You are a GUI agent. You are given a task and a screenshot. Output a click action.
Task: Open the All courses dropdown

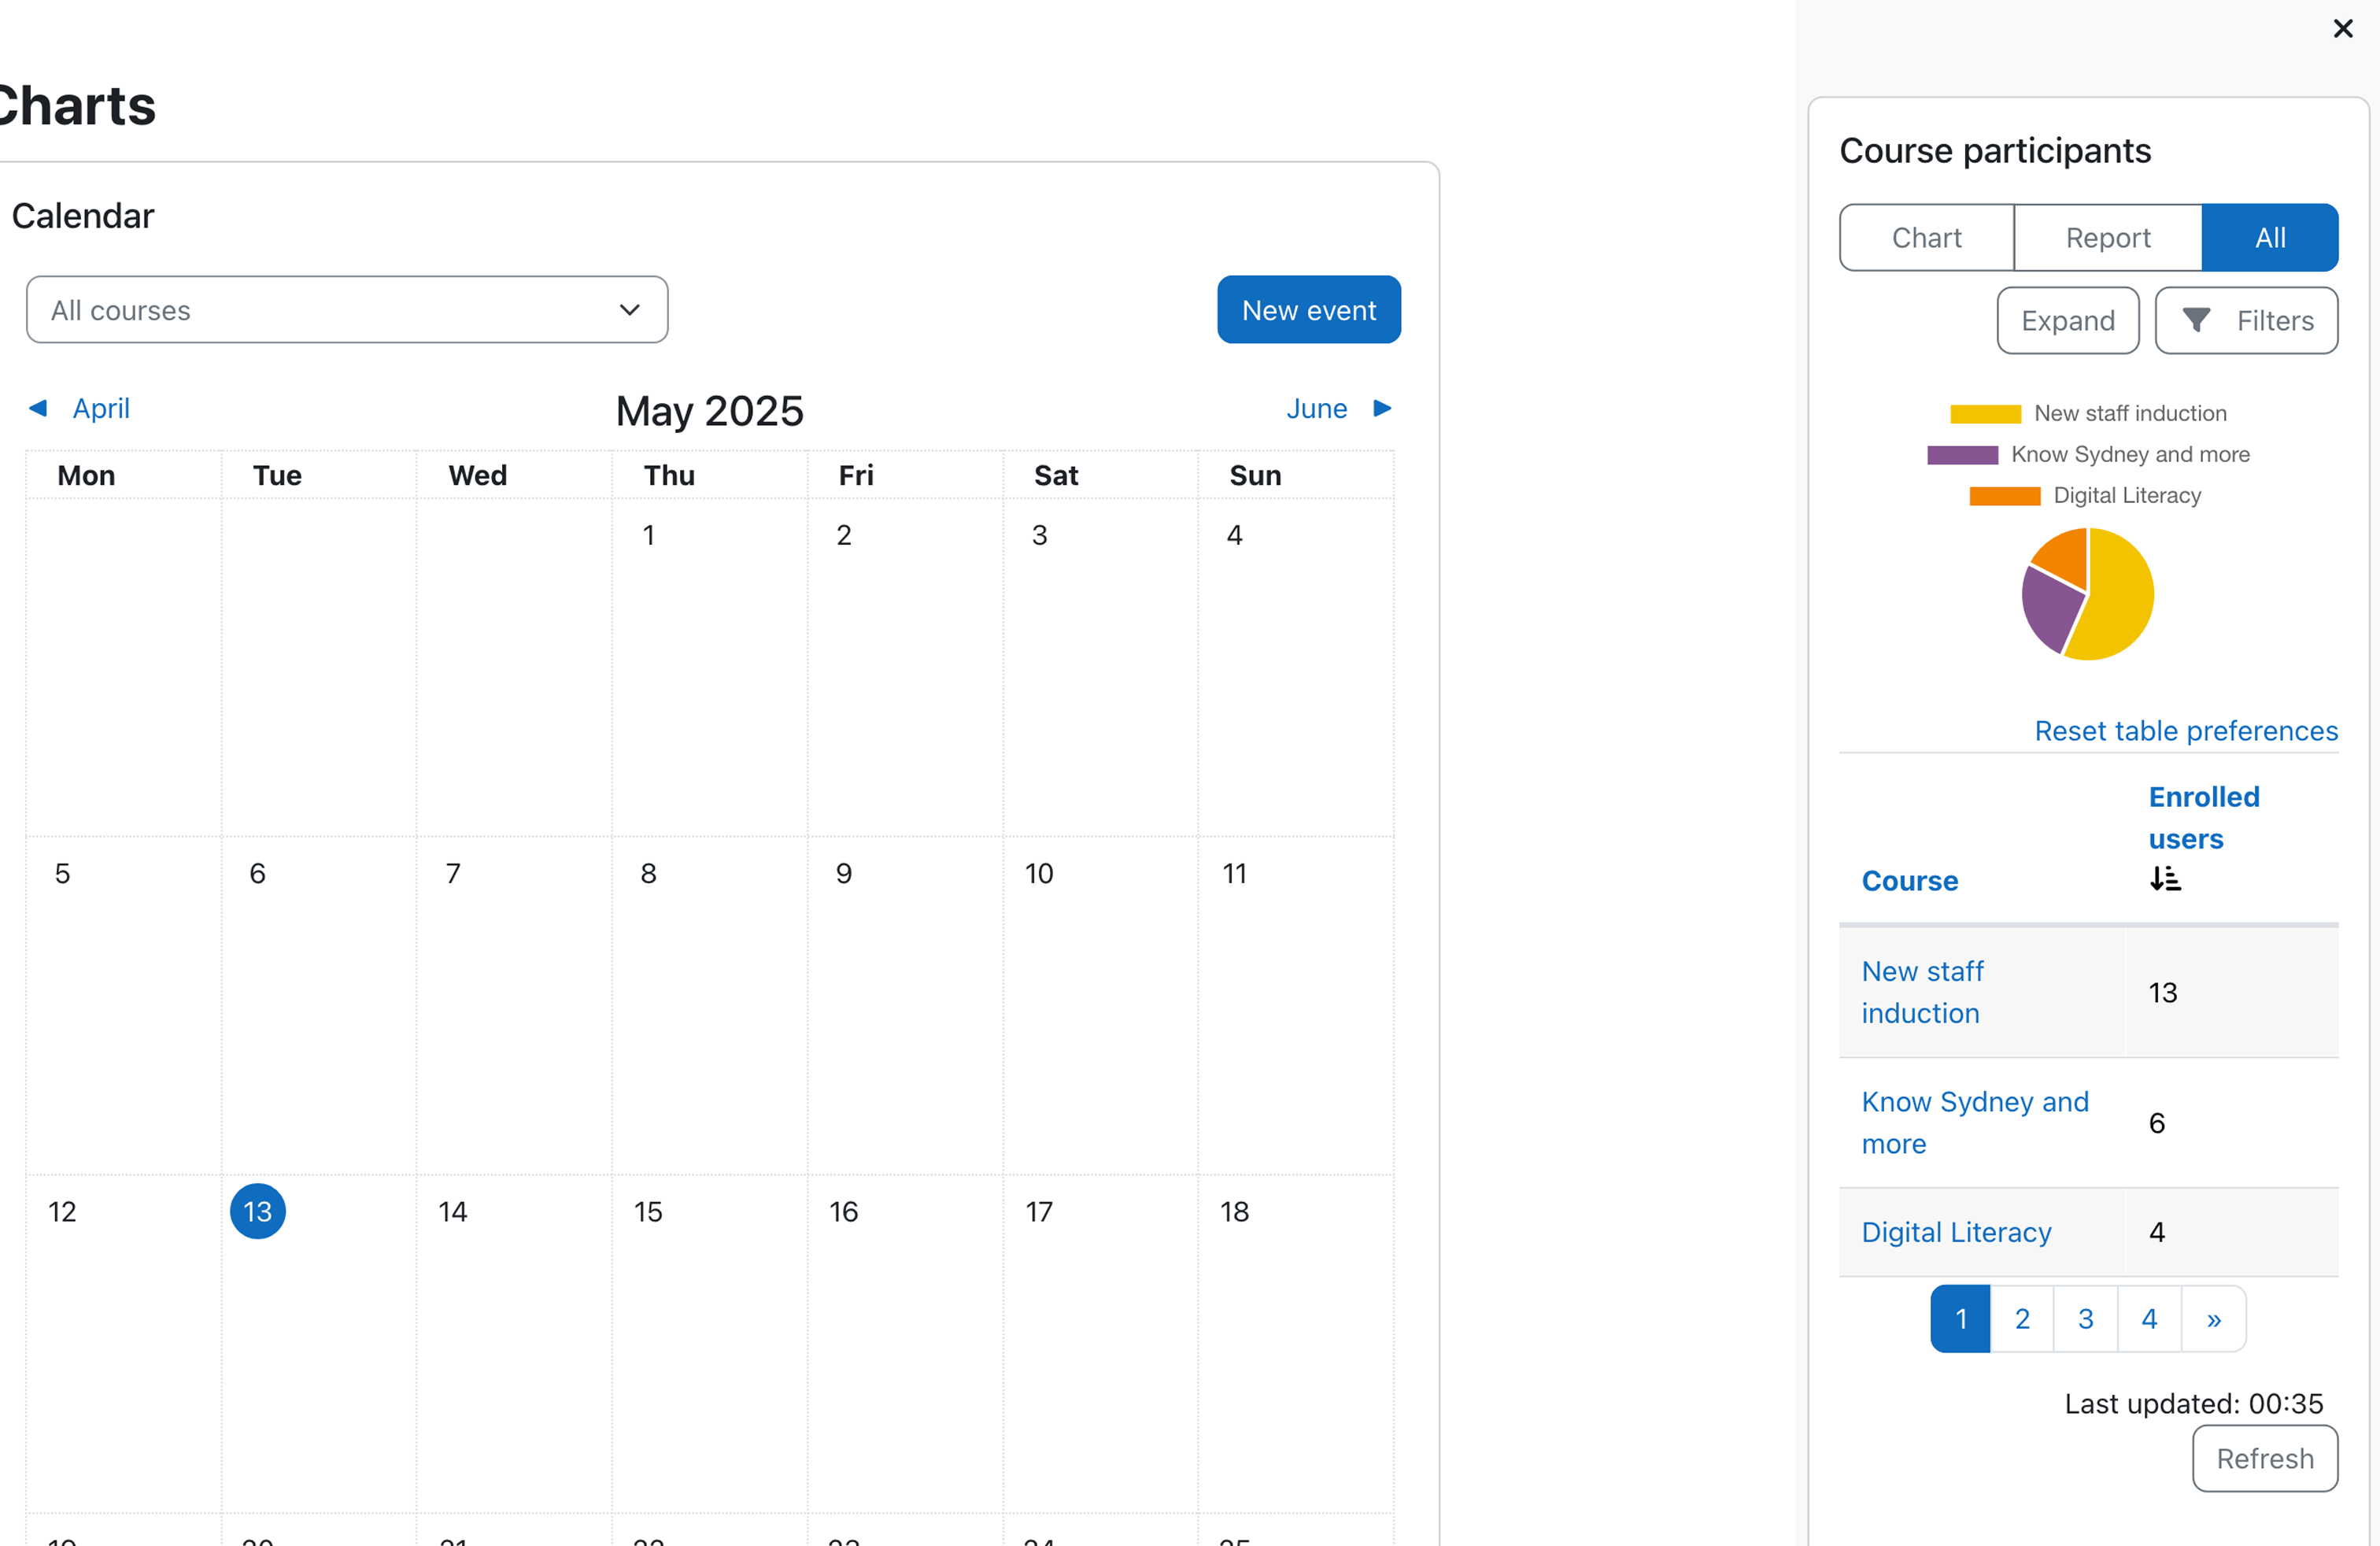point(347,310)
